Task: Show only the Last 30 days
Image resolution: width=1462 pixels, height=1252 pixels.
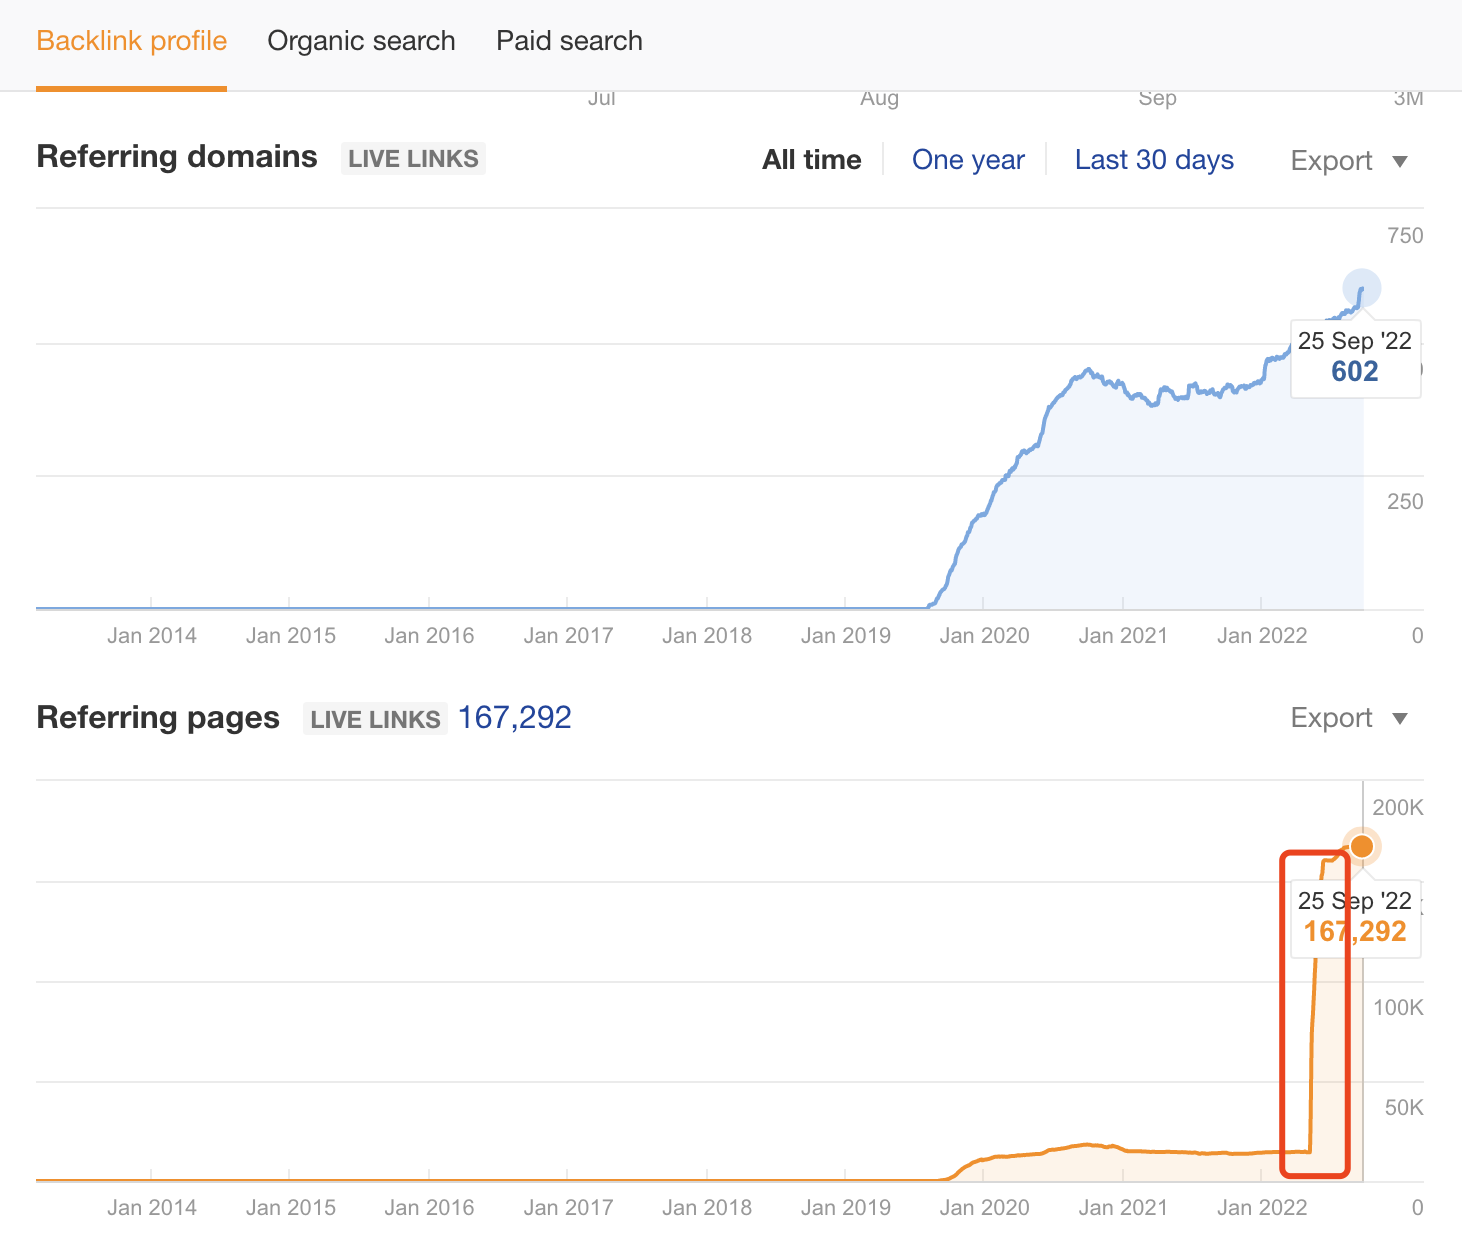Action: [1154, 160]
